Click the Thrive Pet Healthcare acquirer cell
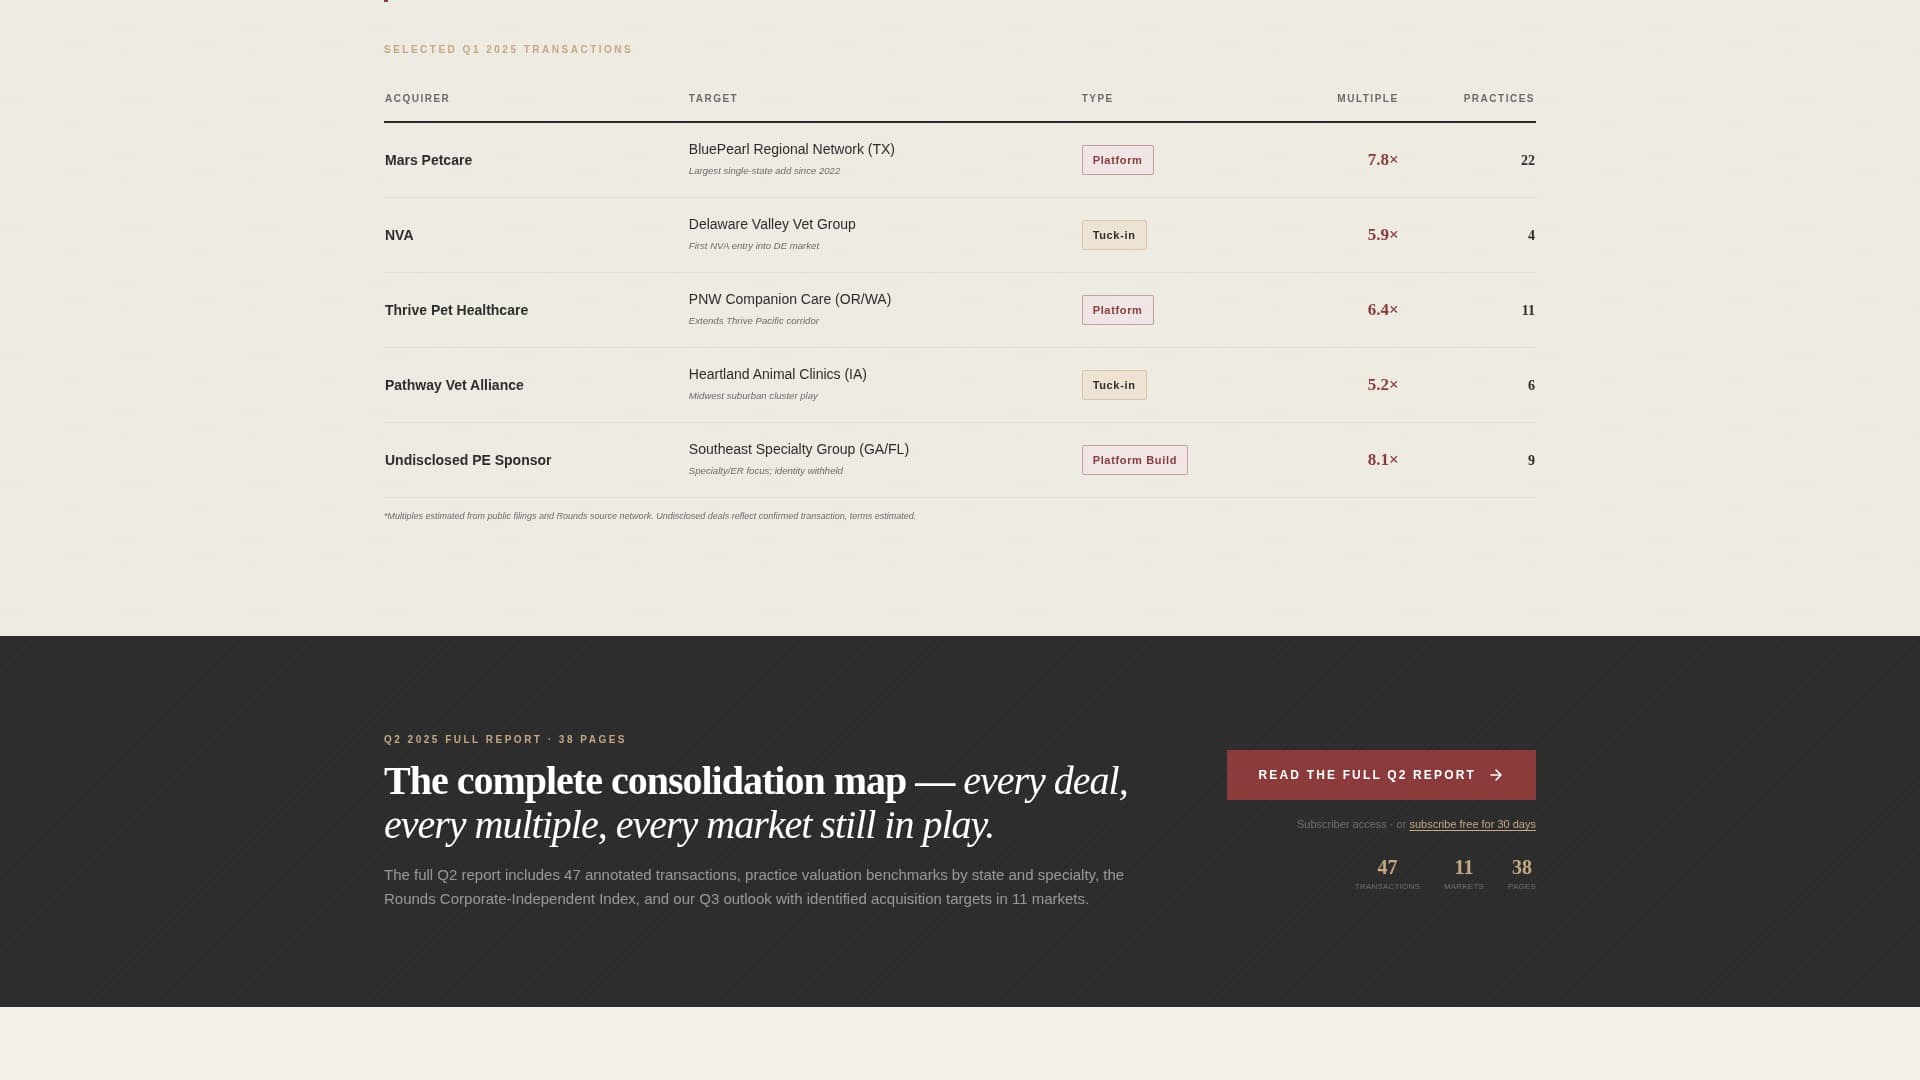This screenshot has width=1920, height=1080. pyautogui.click(x=456, y=310)
